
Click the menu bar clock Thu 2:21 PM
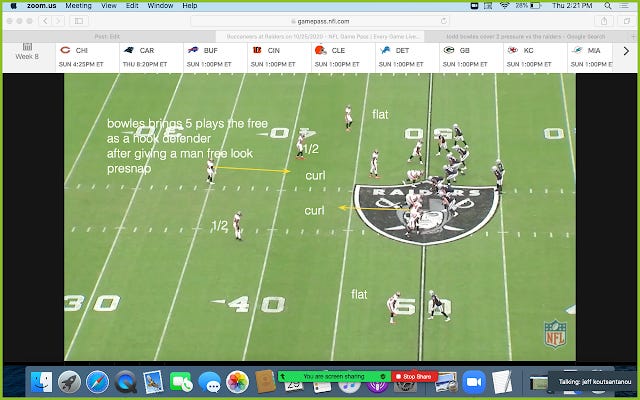(572, 6)
